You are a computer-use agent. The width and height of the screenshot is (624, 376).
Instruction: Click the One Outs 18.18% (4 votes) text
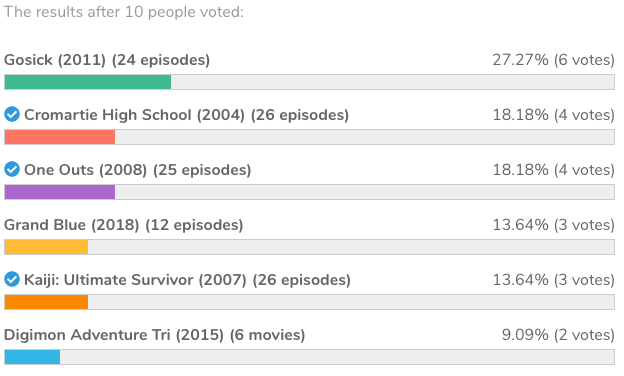(554, 170)
